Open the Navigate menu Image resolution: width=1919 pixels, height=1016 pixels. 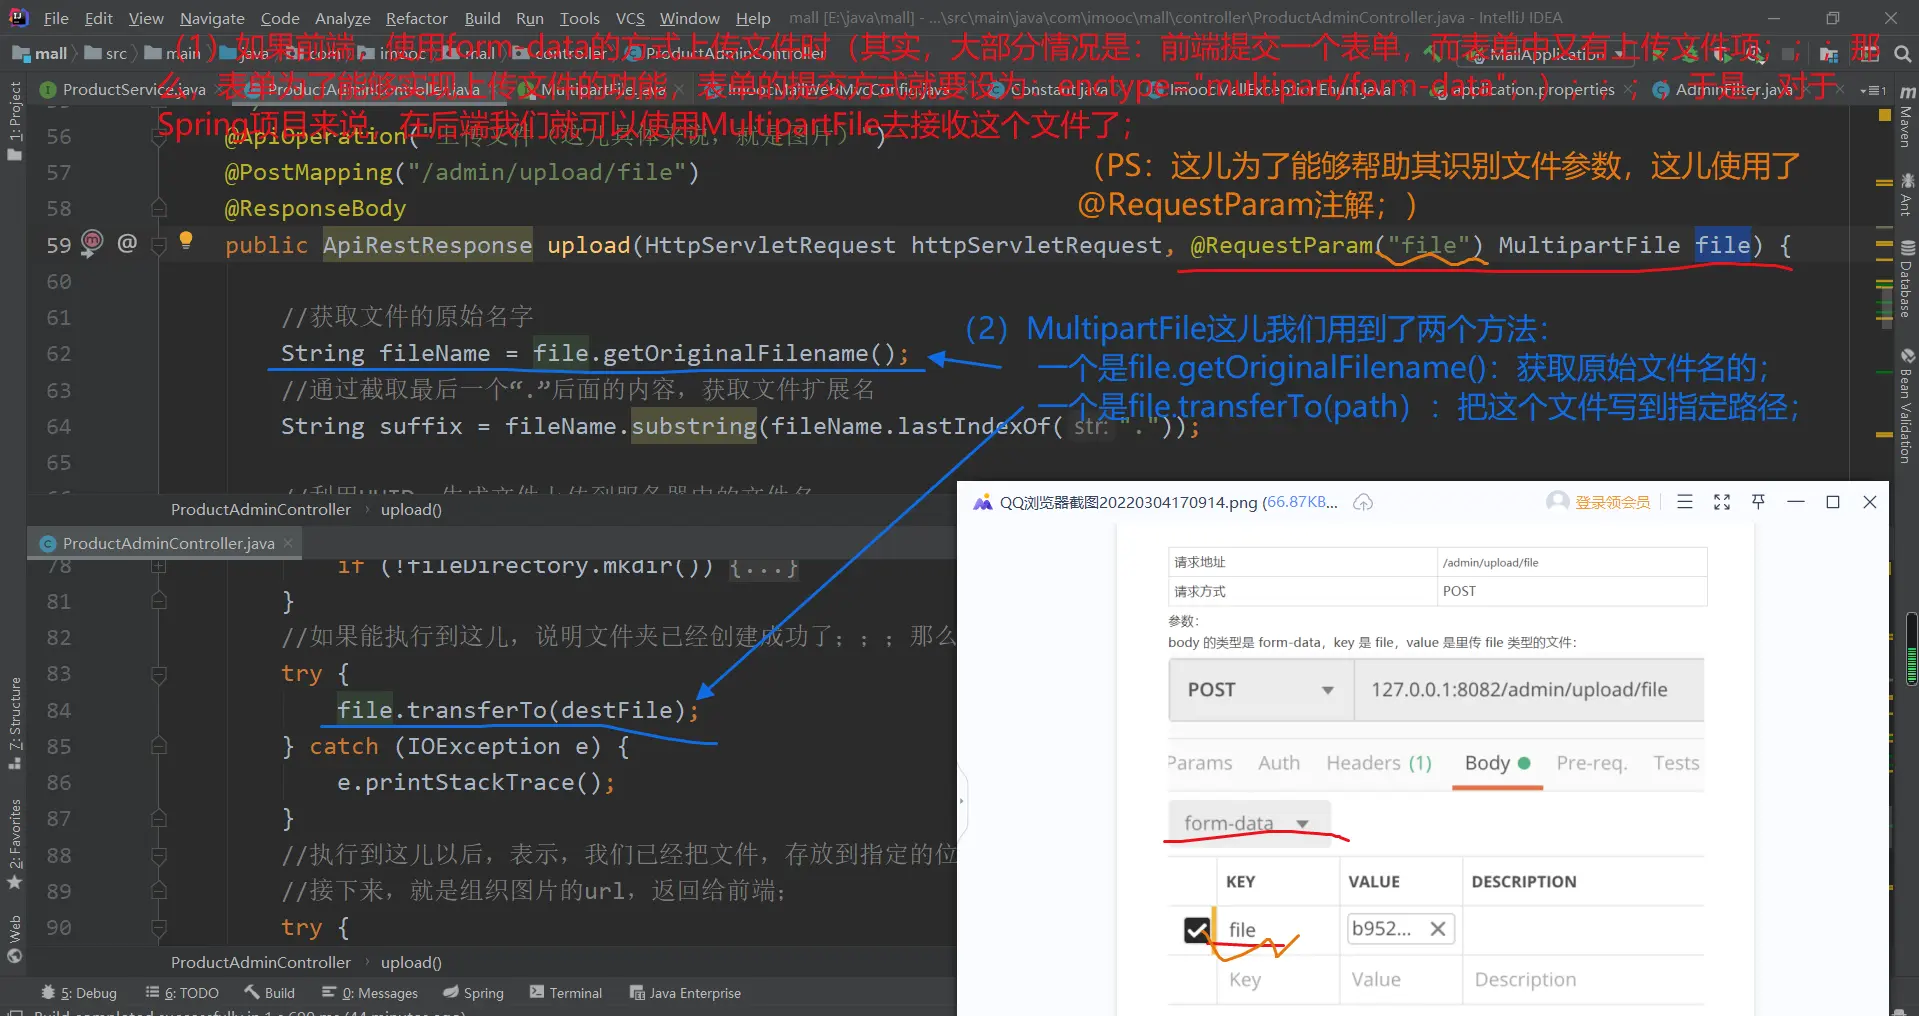pyautogui.click(x=212, y=18)
